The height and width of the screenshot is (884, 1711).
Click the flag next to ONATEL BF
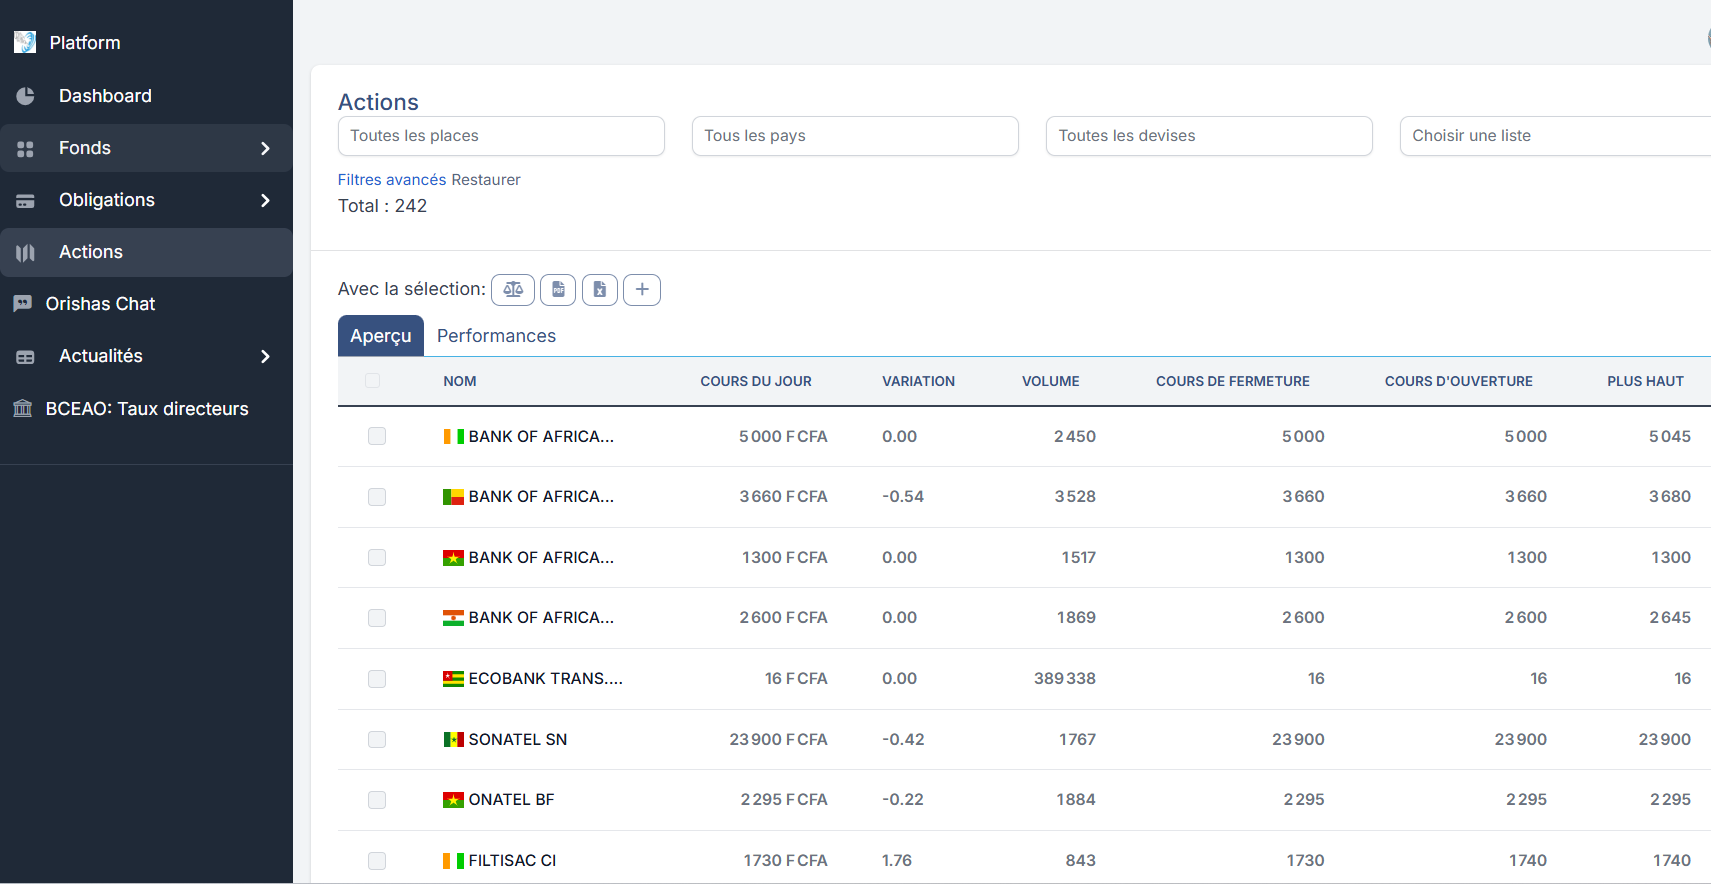[454, 800]
